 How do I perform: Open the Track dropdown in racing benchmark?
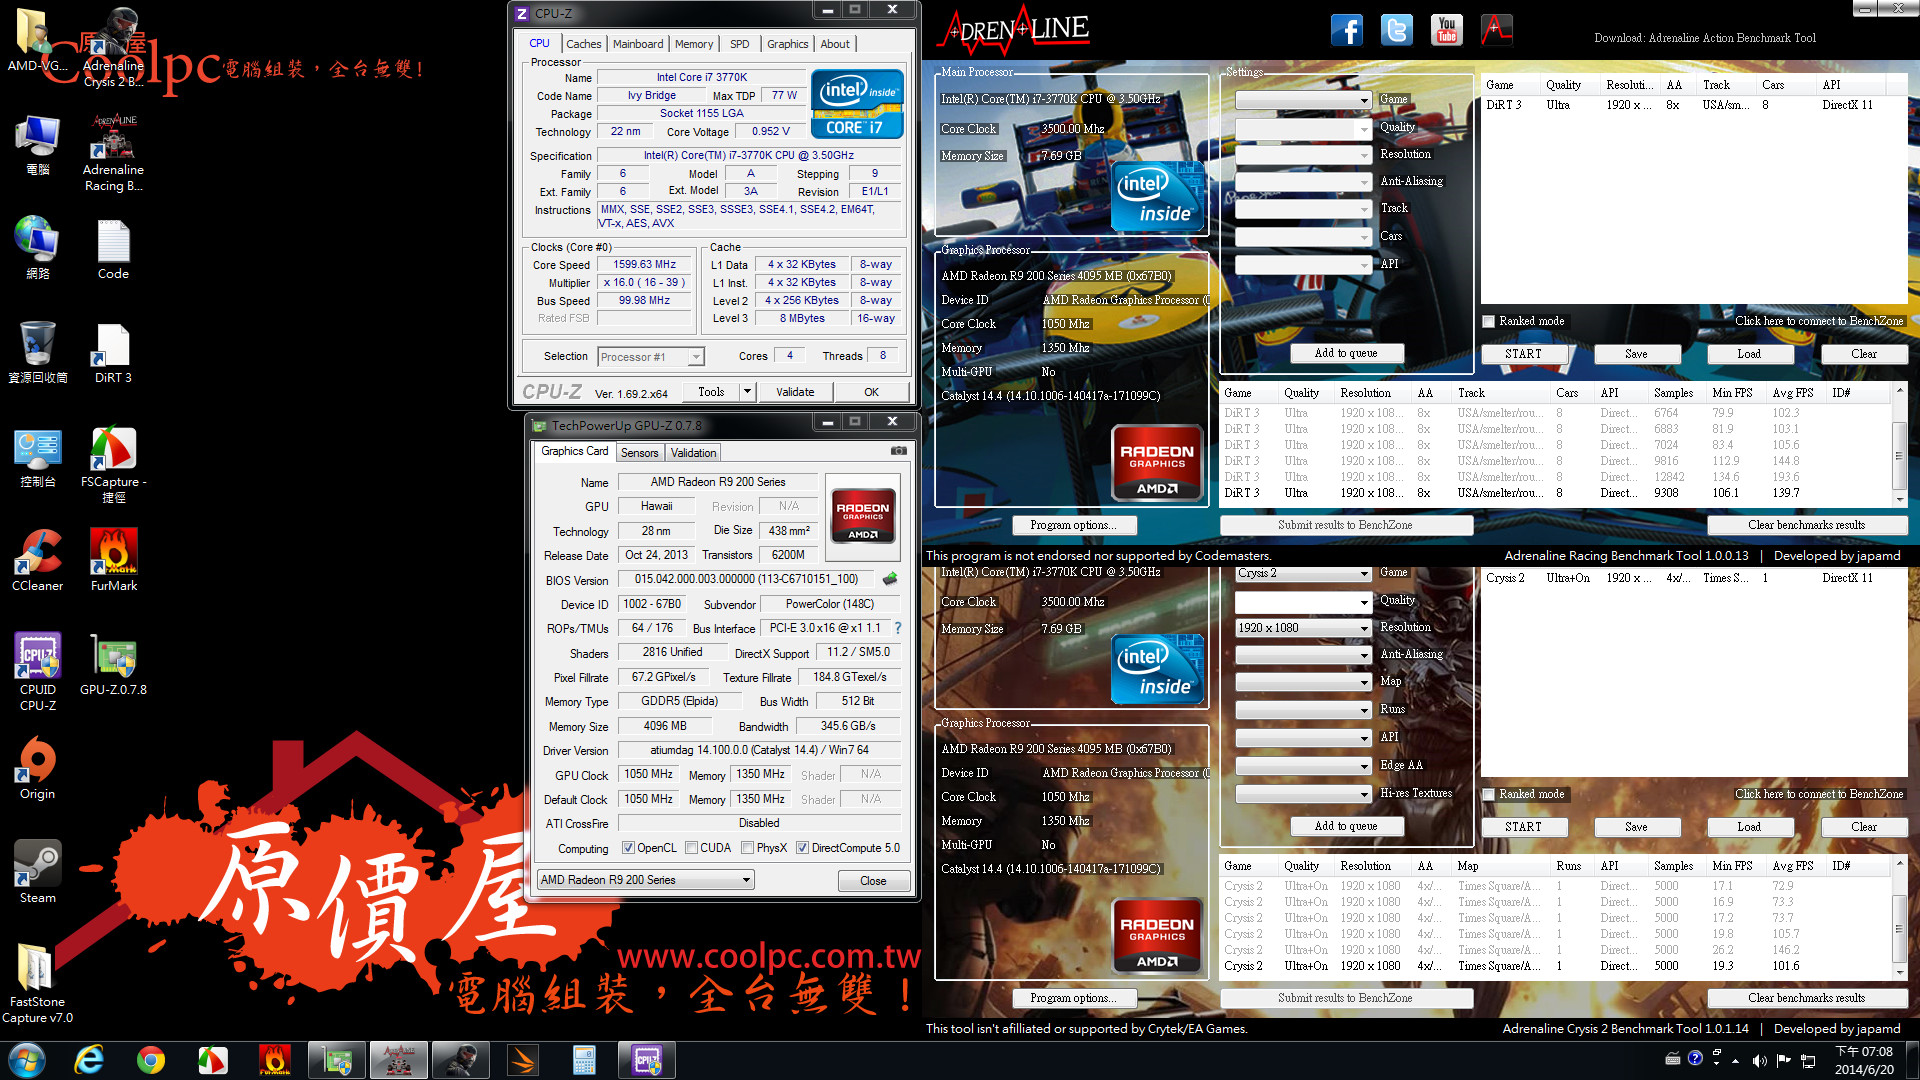tap(1304, 209)
